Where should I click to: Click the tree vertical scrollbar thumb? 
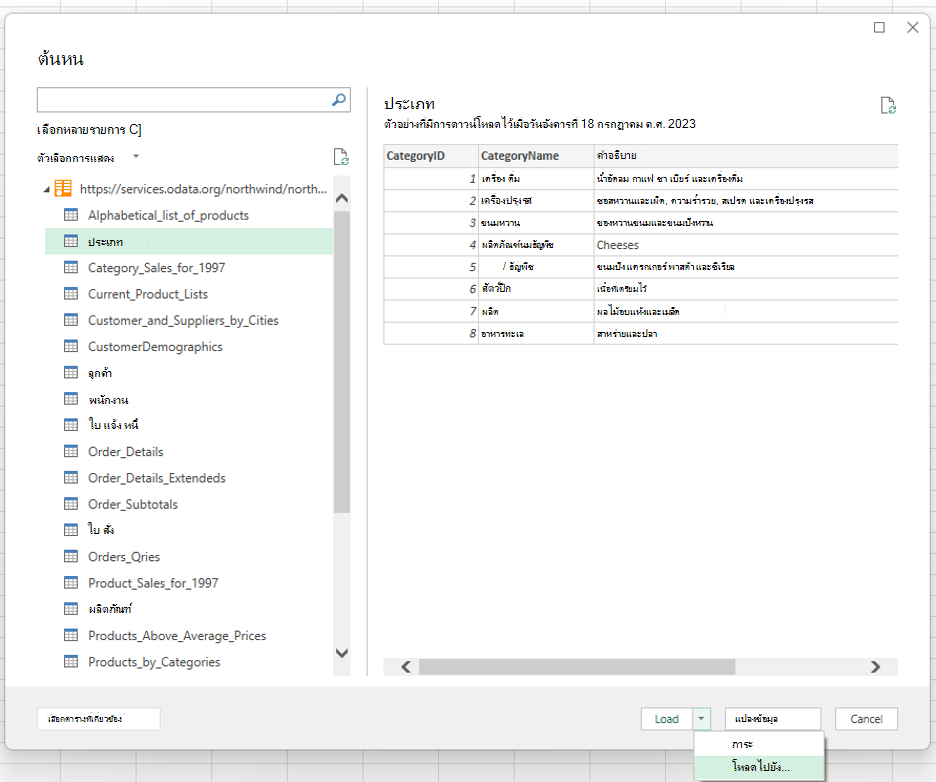[342, 362]
